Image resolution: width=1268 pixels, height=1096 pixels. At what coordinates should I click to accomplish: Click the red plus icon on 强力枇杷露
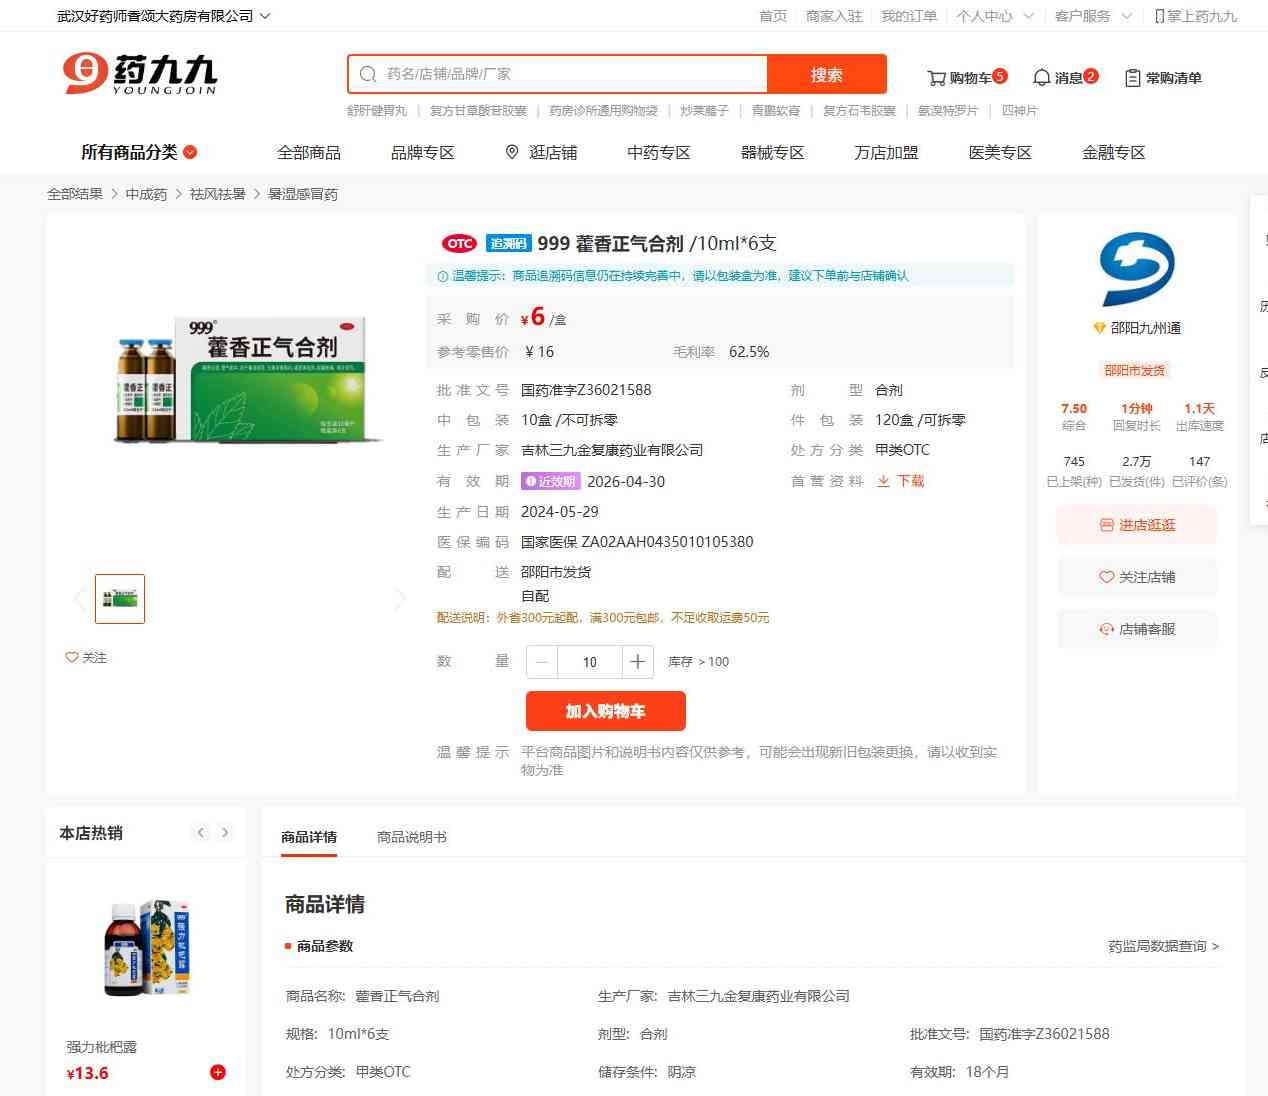(217, 1073)
